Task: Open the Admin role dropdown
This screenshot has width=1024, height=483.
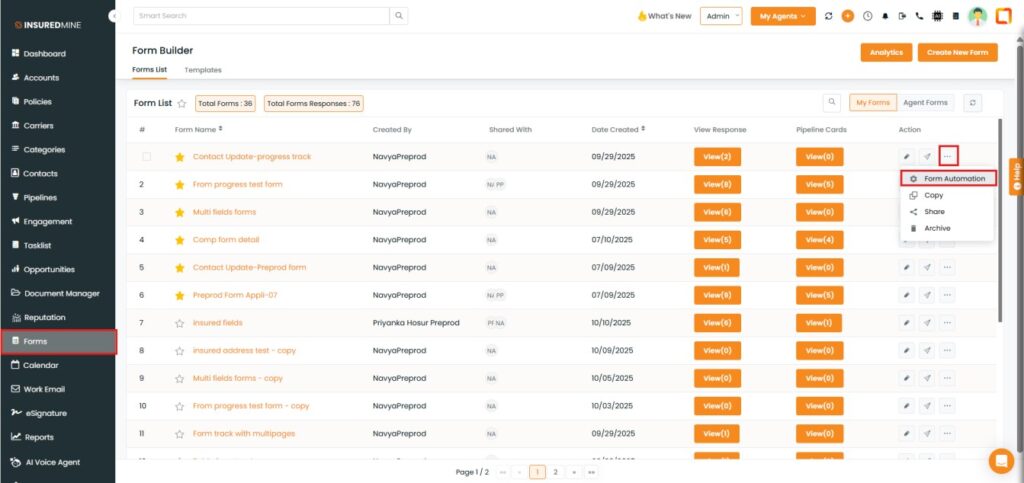Action: [721, 16]
